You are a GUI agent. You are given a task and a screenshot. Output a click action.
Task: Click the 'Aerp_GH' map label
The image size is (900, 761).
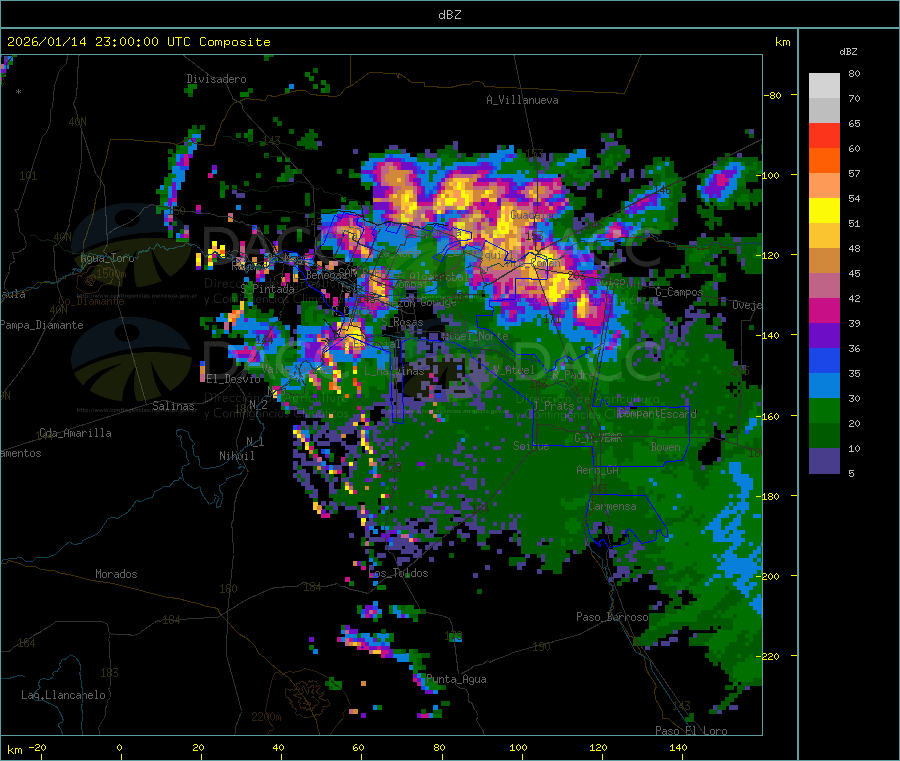(x=598, y=470)
